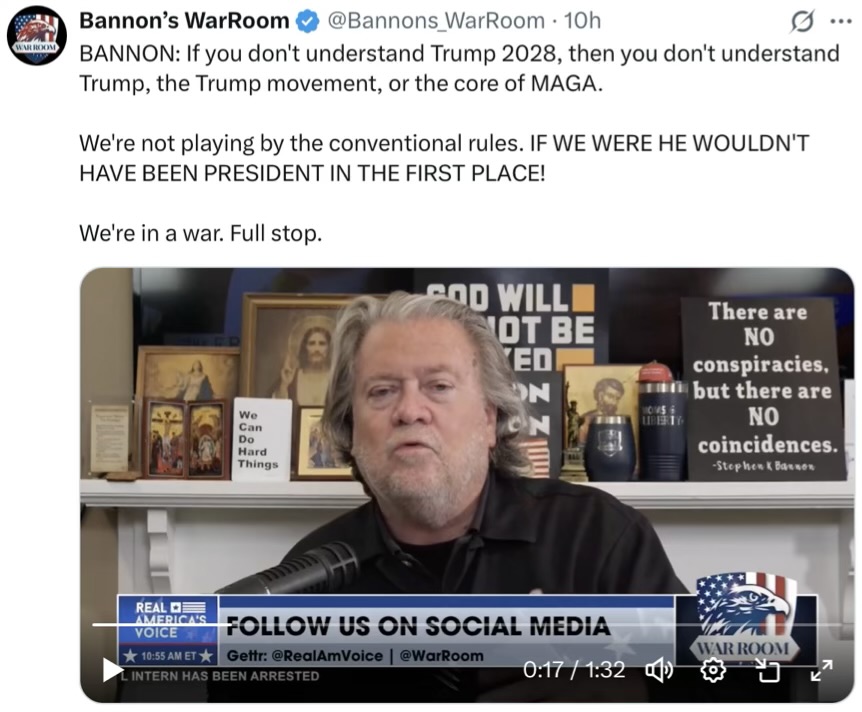862x712 pixels.
Task: Click the 10h timestamp link
Action: click(x=583, y=21)
